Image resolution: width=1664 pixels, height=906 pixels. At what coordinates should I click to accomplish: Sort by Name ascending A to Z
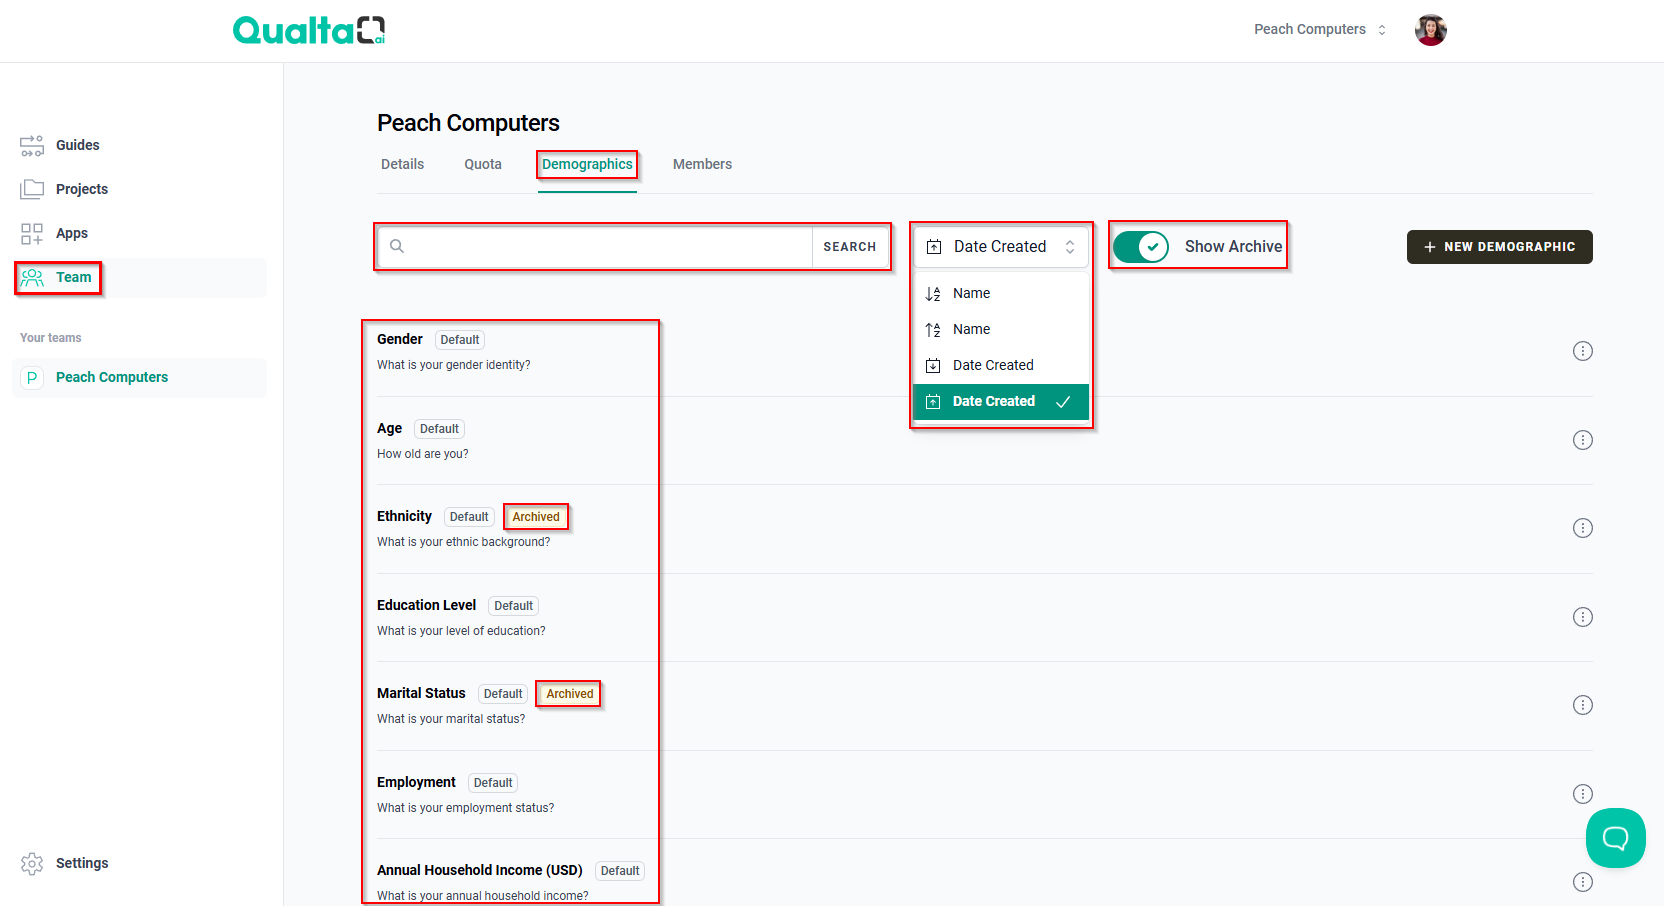(x=1001, y=293)
